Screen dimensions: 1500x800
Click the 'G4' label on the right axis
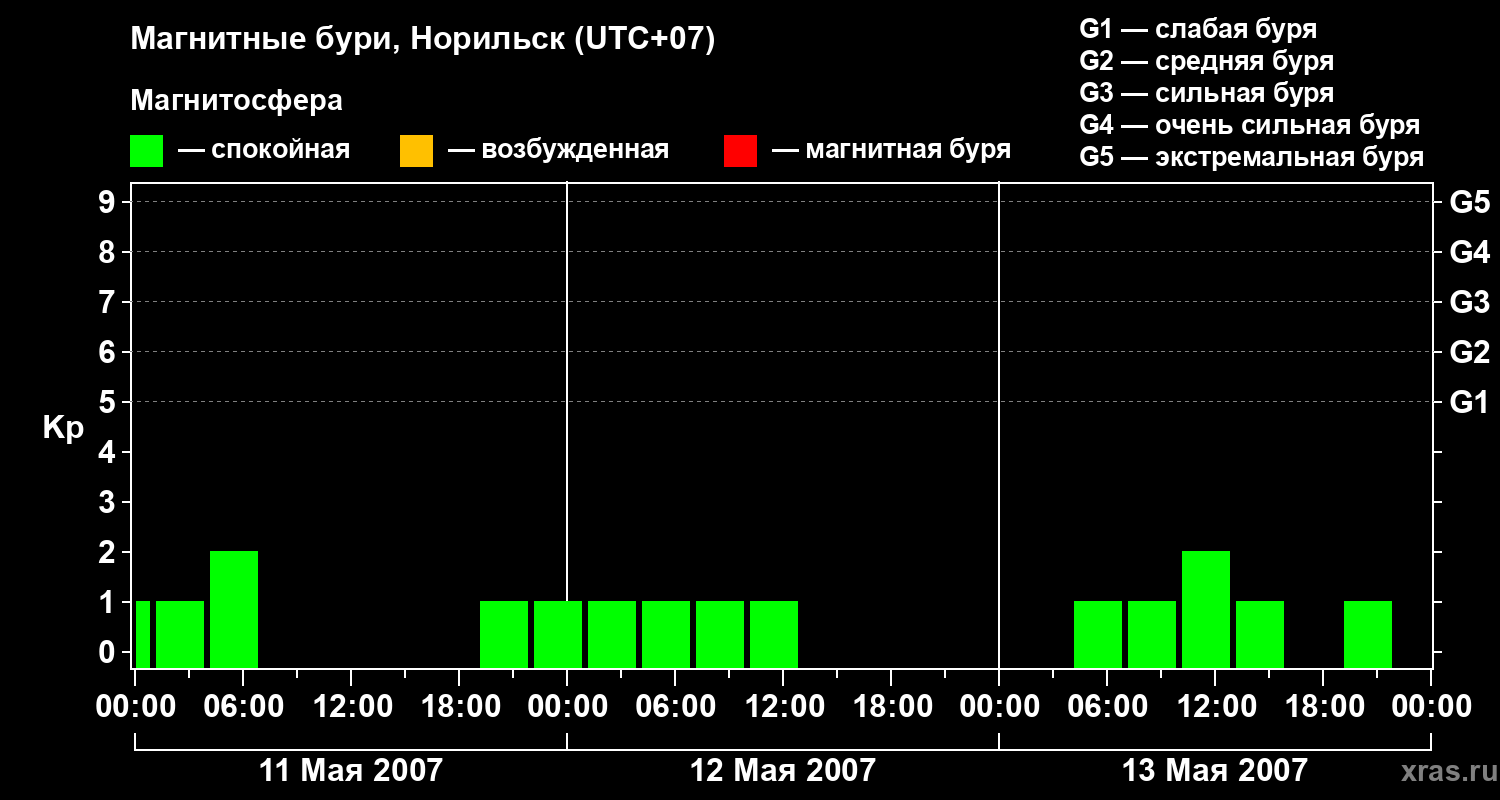(x=1469, y=252)
